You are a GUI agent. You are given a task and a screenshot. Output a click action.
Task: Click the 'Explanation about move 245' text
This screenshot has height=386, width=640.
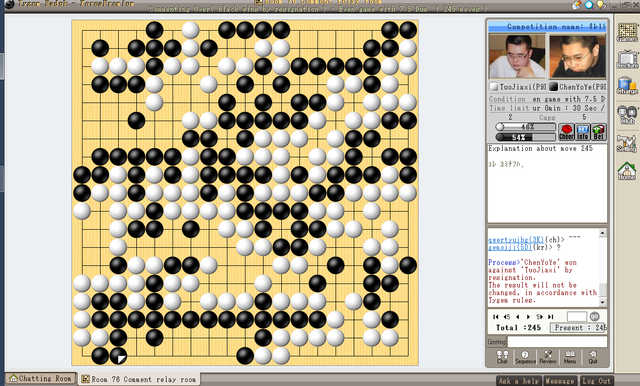pyautogui.click(x=540, y=149)
